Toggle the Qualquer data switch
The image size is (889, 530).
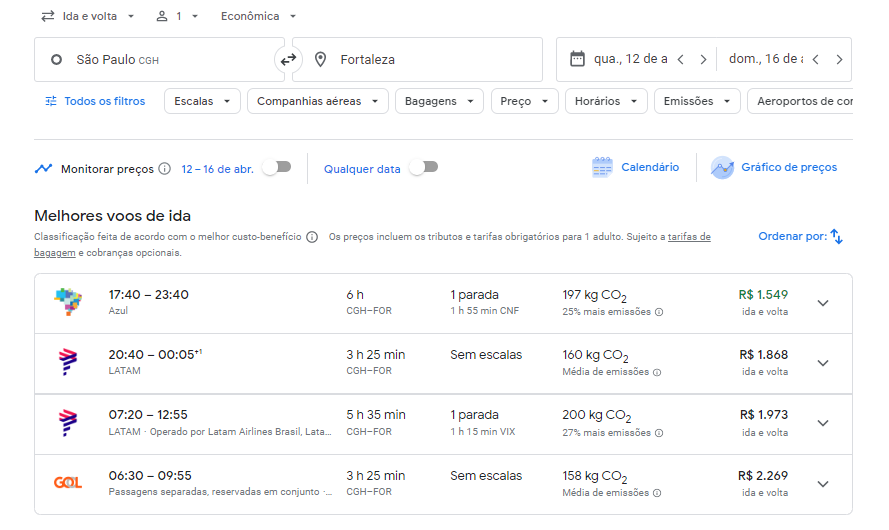coord(423,168)
